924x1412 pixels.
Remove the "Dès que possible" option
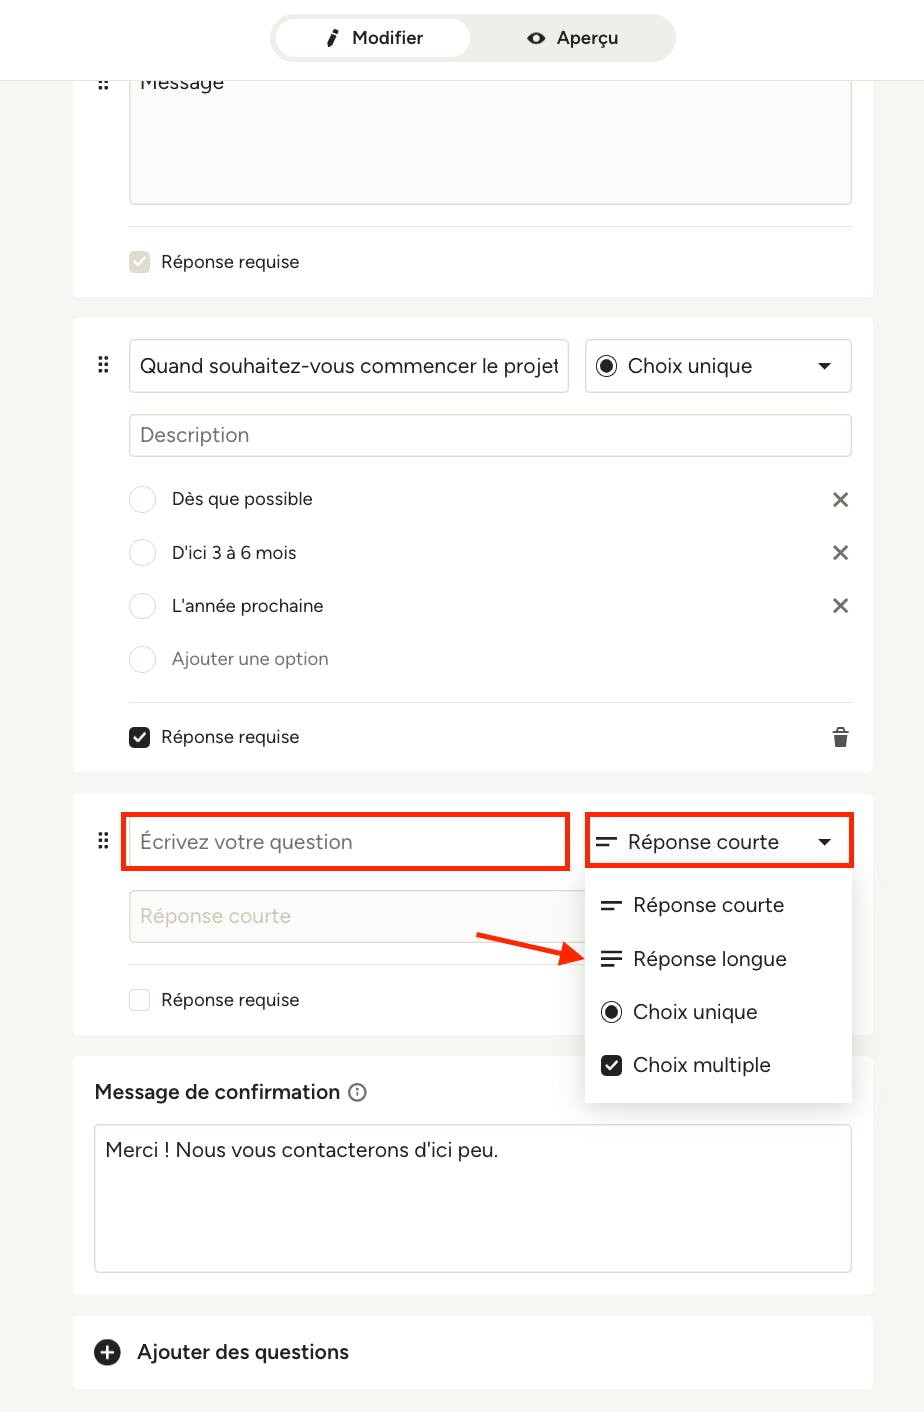point(840,499)
